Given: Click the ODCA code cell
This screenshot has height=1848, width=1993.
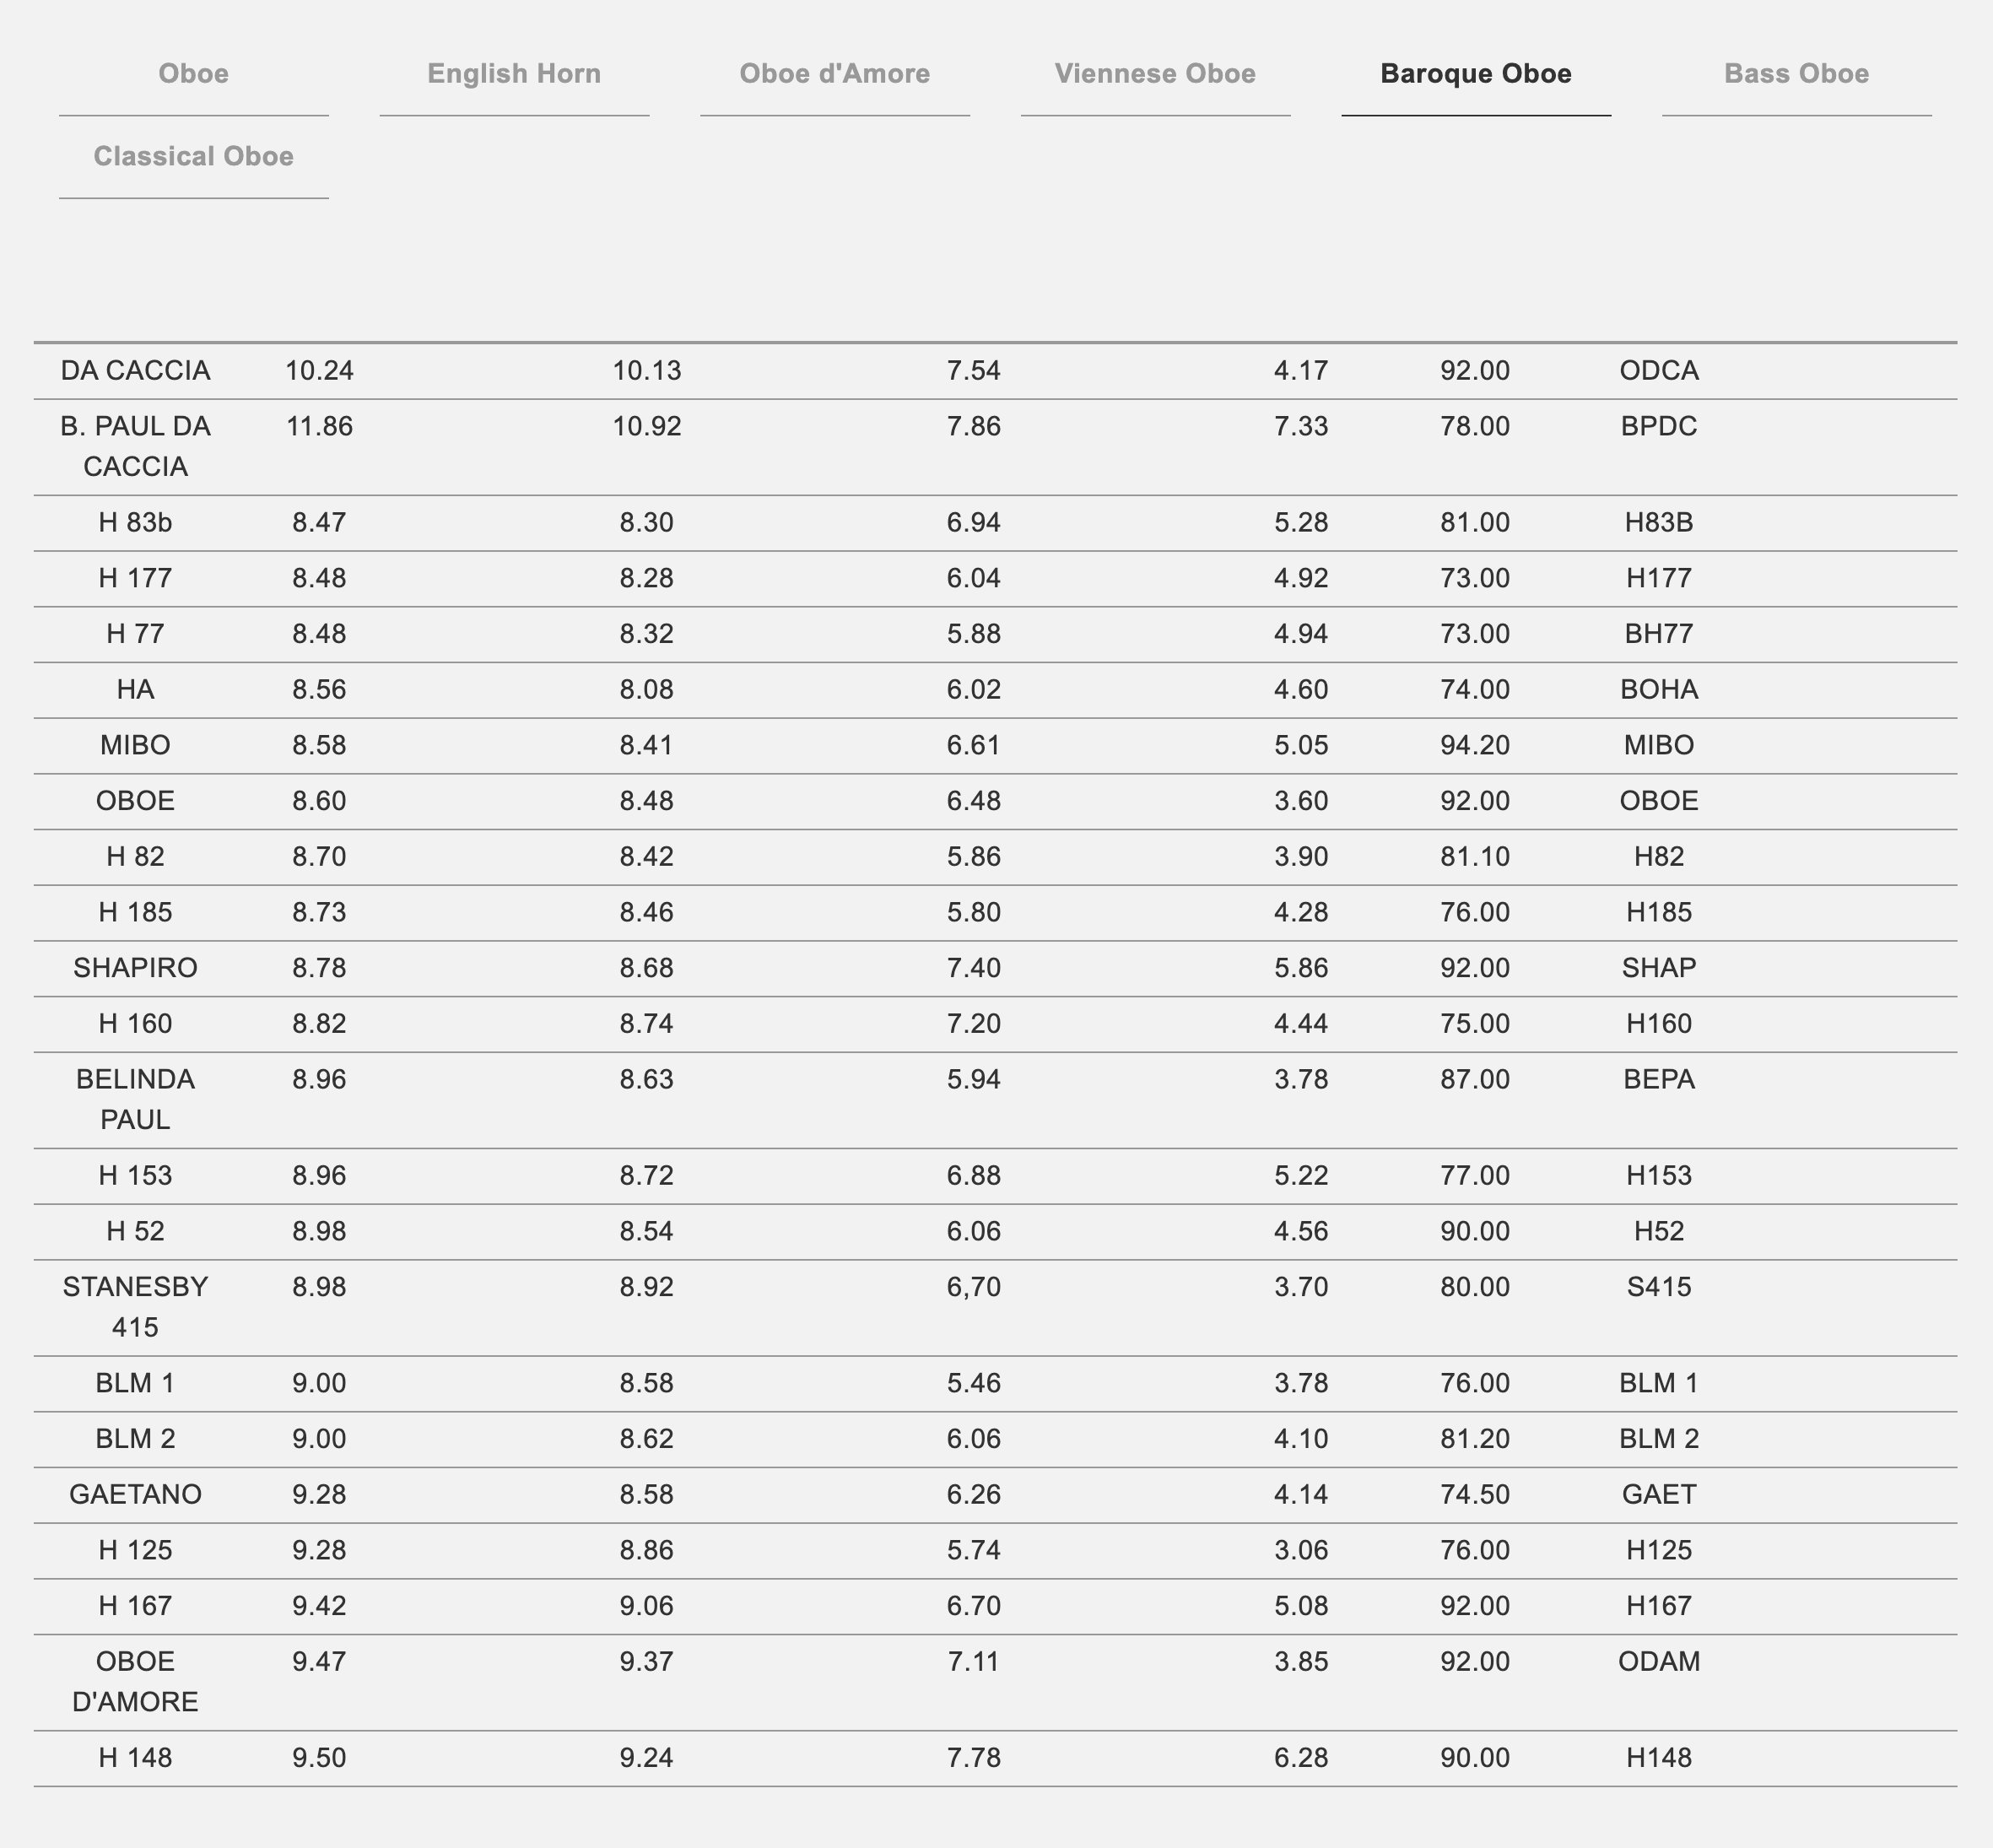Looking at the screenshot, I should (1658, 371).
